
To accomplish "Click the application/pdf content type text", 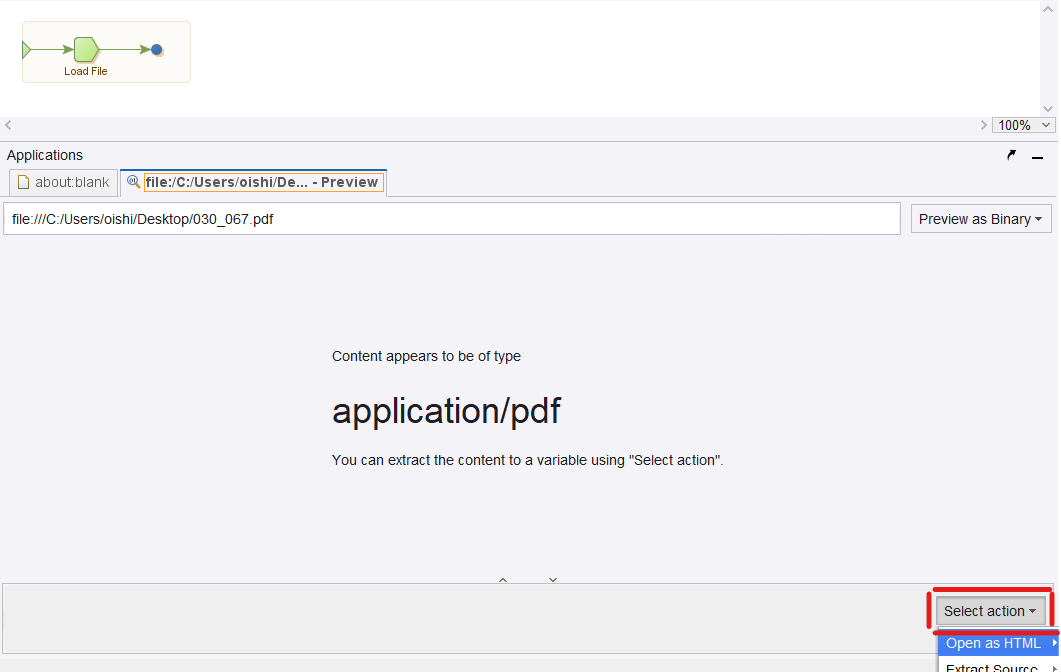I will 446,411.
